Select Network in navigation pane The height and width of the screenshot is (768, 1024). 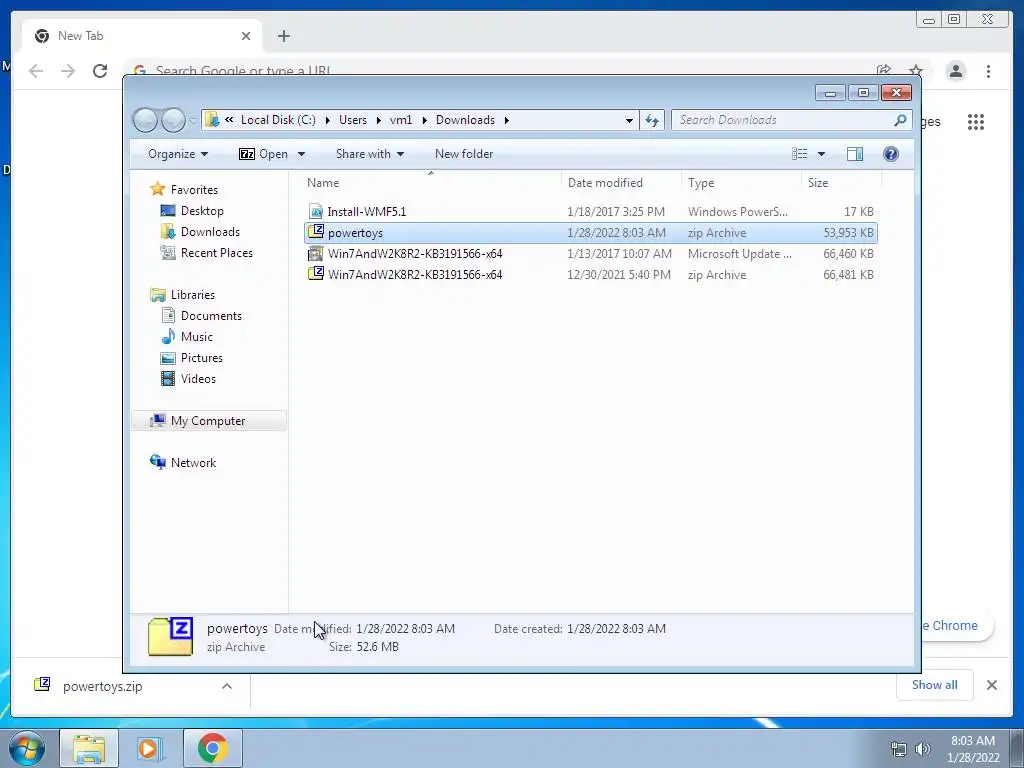point(193,462)
